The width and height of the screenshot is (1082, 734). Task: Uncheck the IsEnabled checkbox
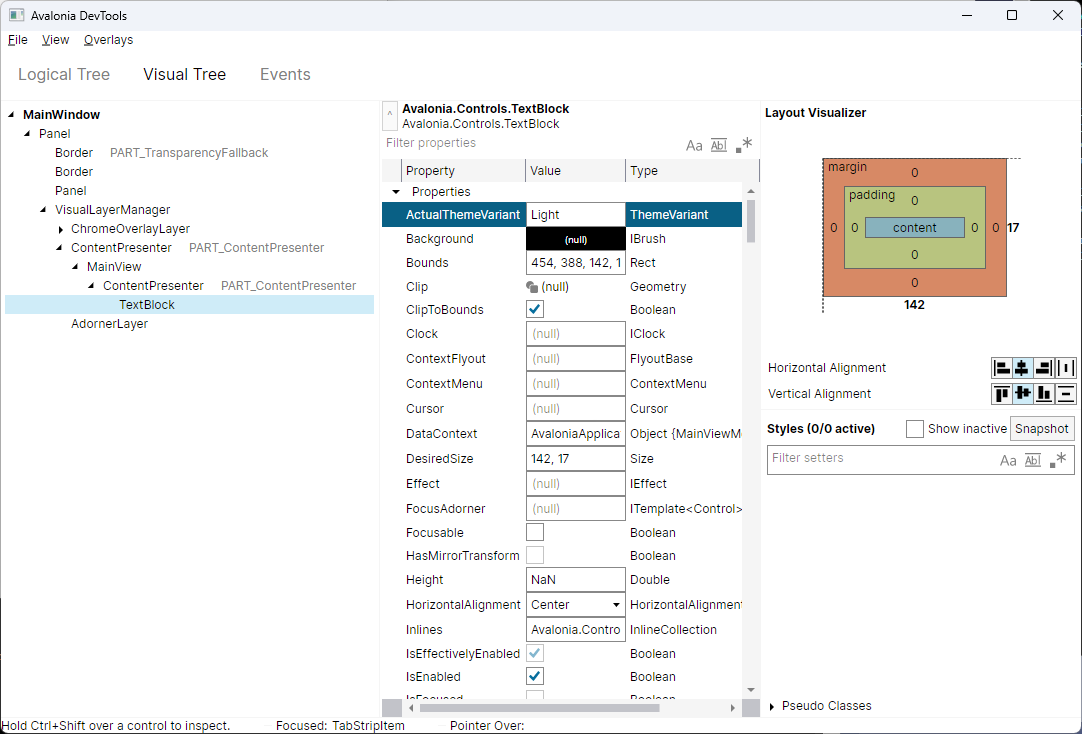pyautogui.click(x=535, y=676)
